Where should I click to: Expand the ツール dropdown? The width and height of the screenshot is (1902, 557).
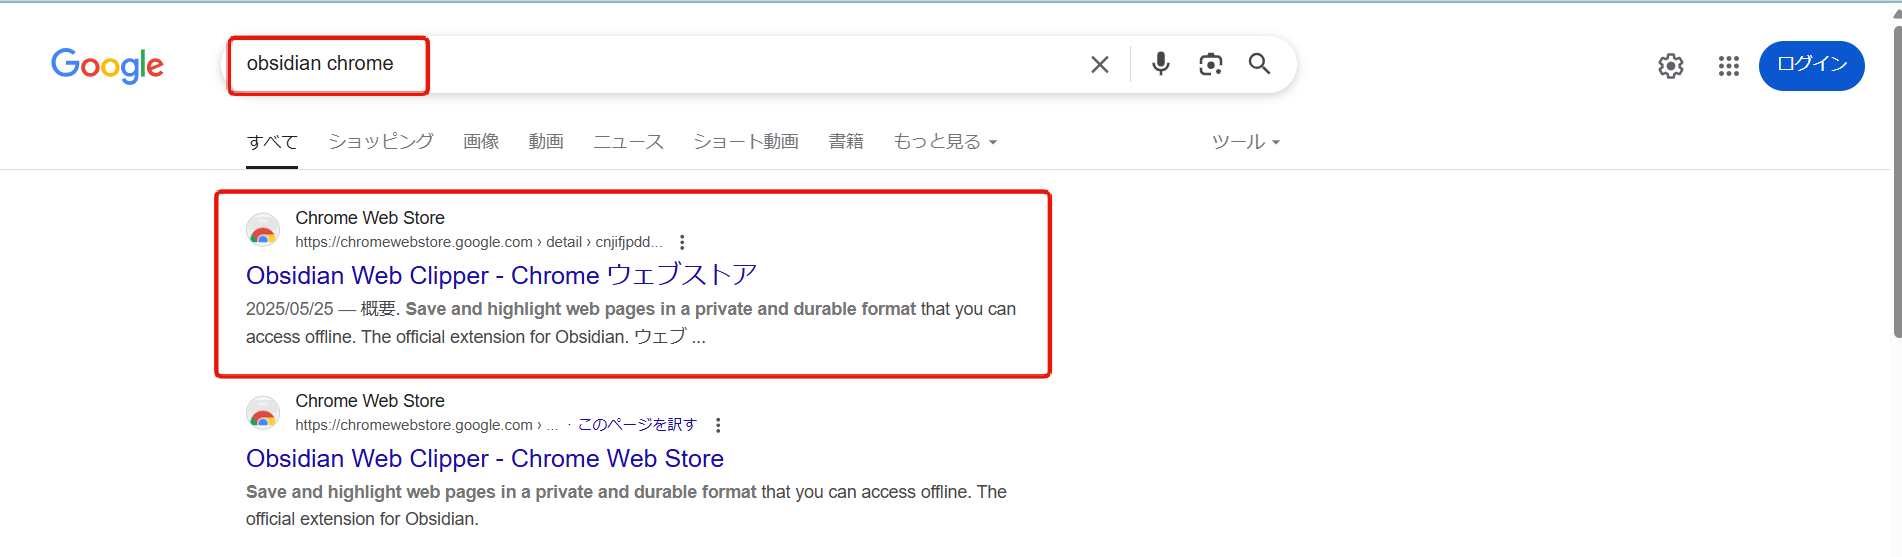pos(1245,142)
